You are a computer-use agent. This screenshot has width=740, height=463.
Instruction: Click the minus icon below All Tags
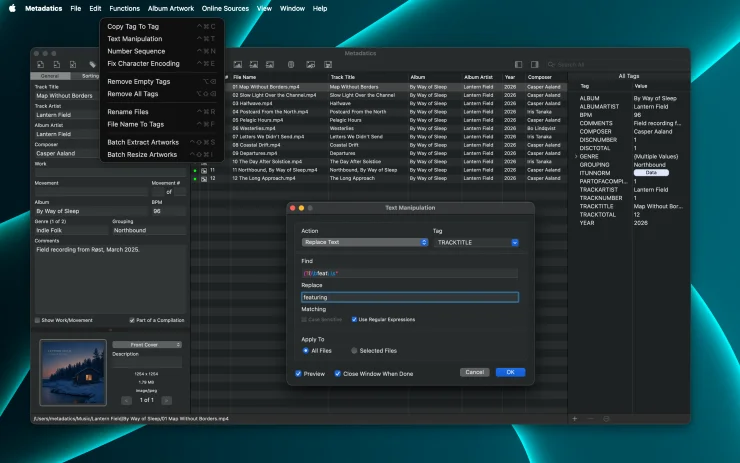[590, 419]
